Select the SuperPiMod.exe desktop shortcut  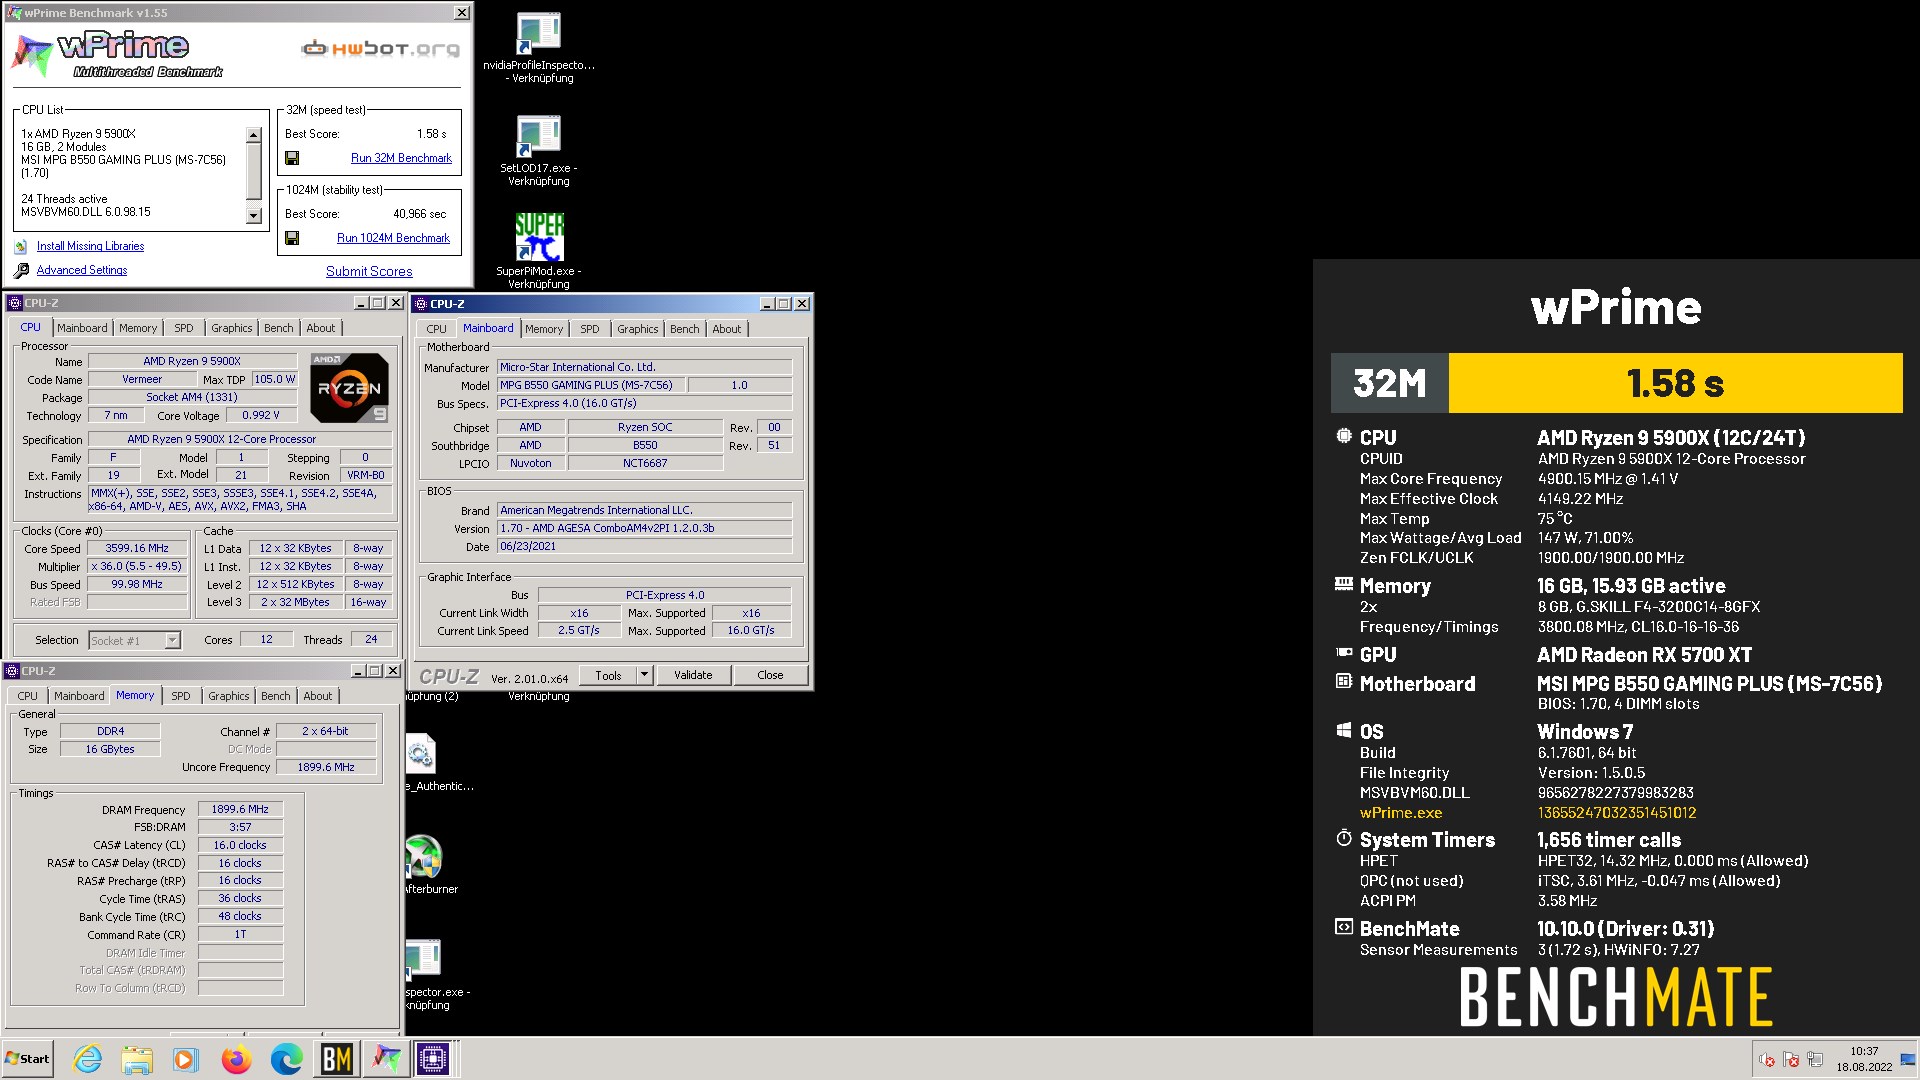(539, 252)
